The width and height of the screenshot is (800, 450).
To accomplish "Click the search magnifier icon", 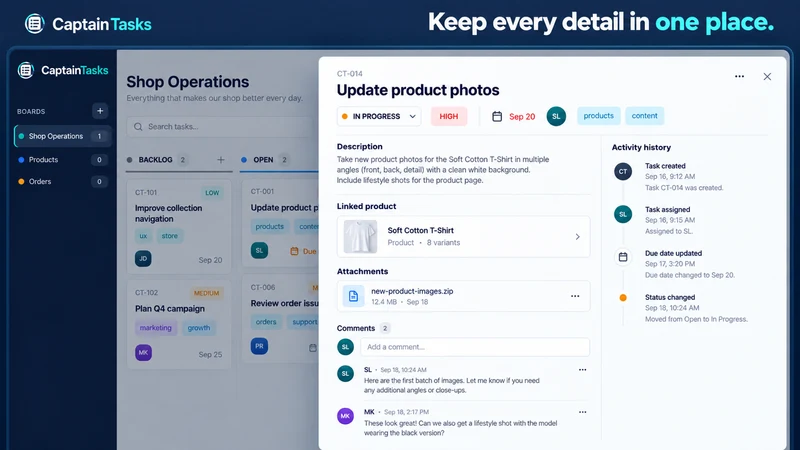I will (138, 127).
